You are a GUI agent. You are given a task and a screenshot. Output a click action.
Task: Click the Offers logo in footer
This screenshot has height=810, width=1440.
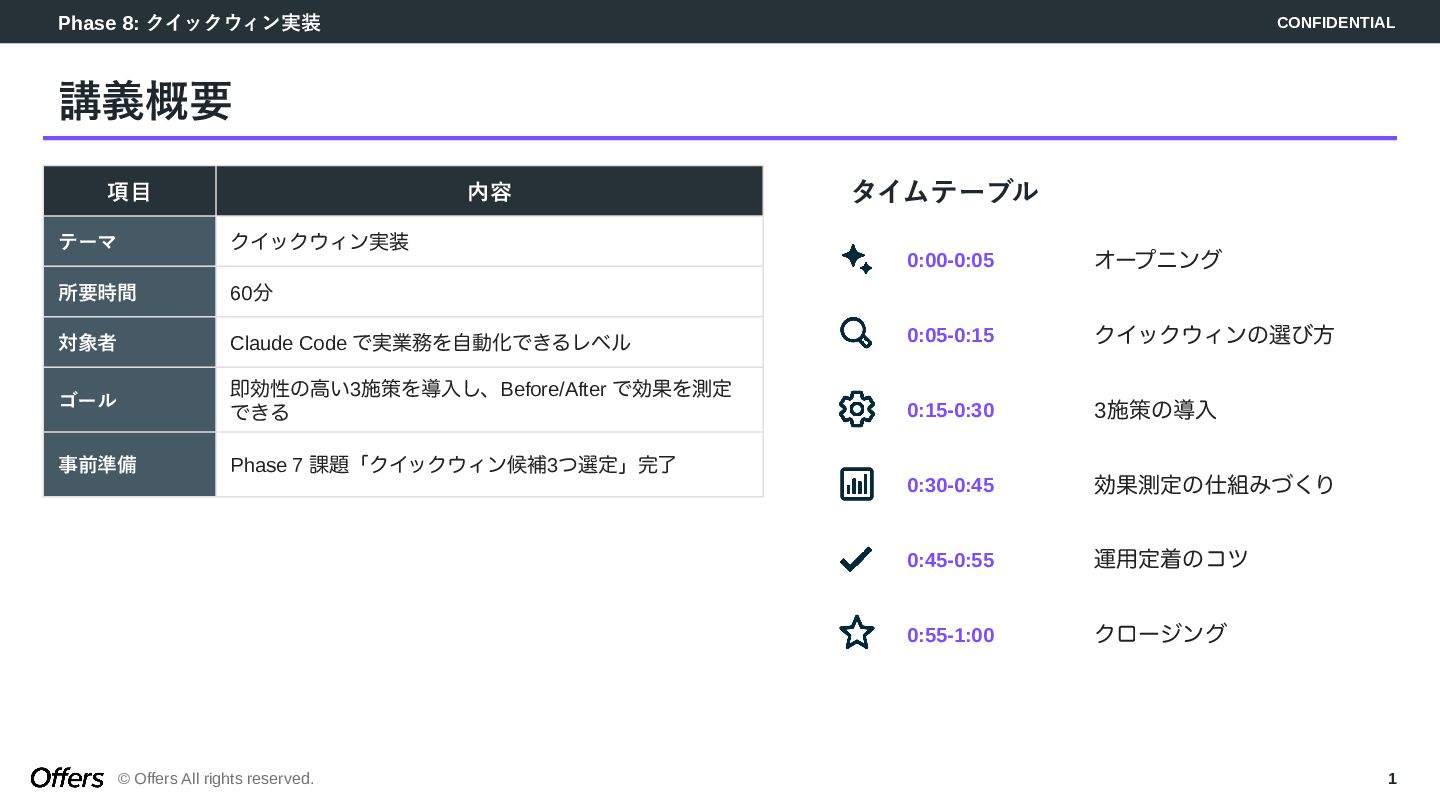[x=67, y=778]
